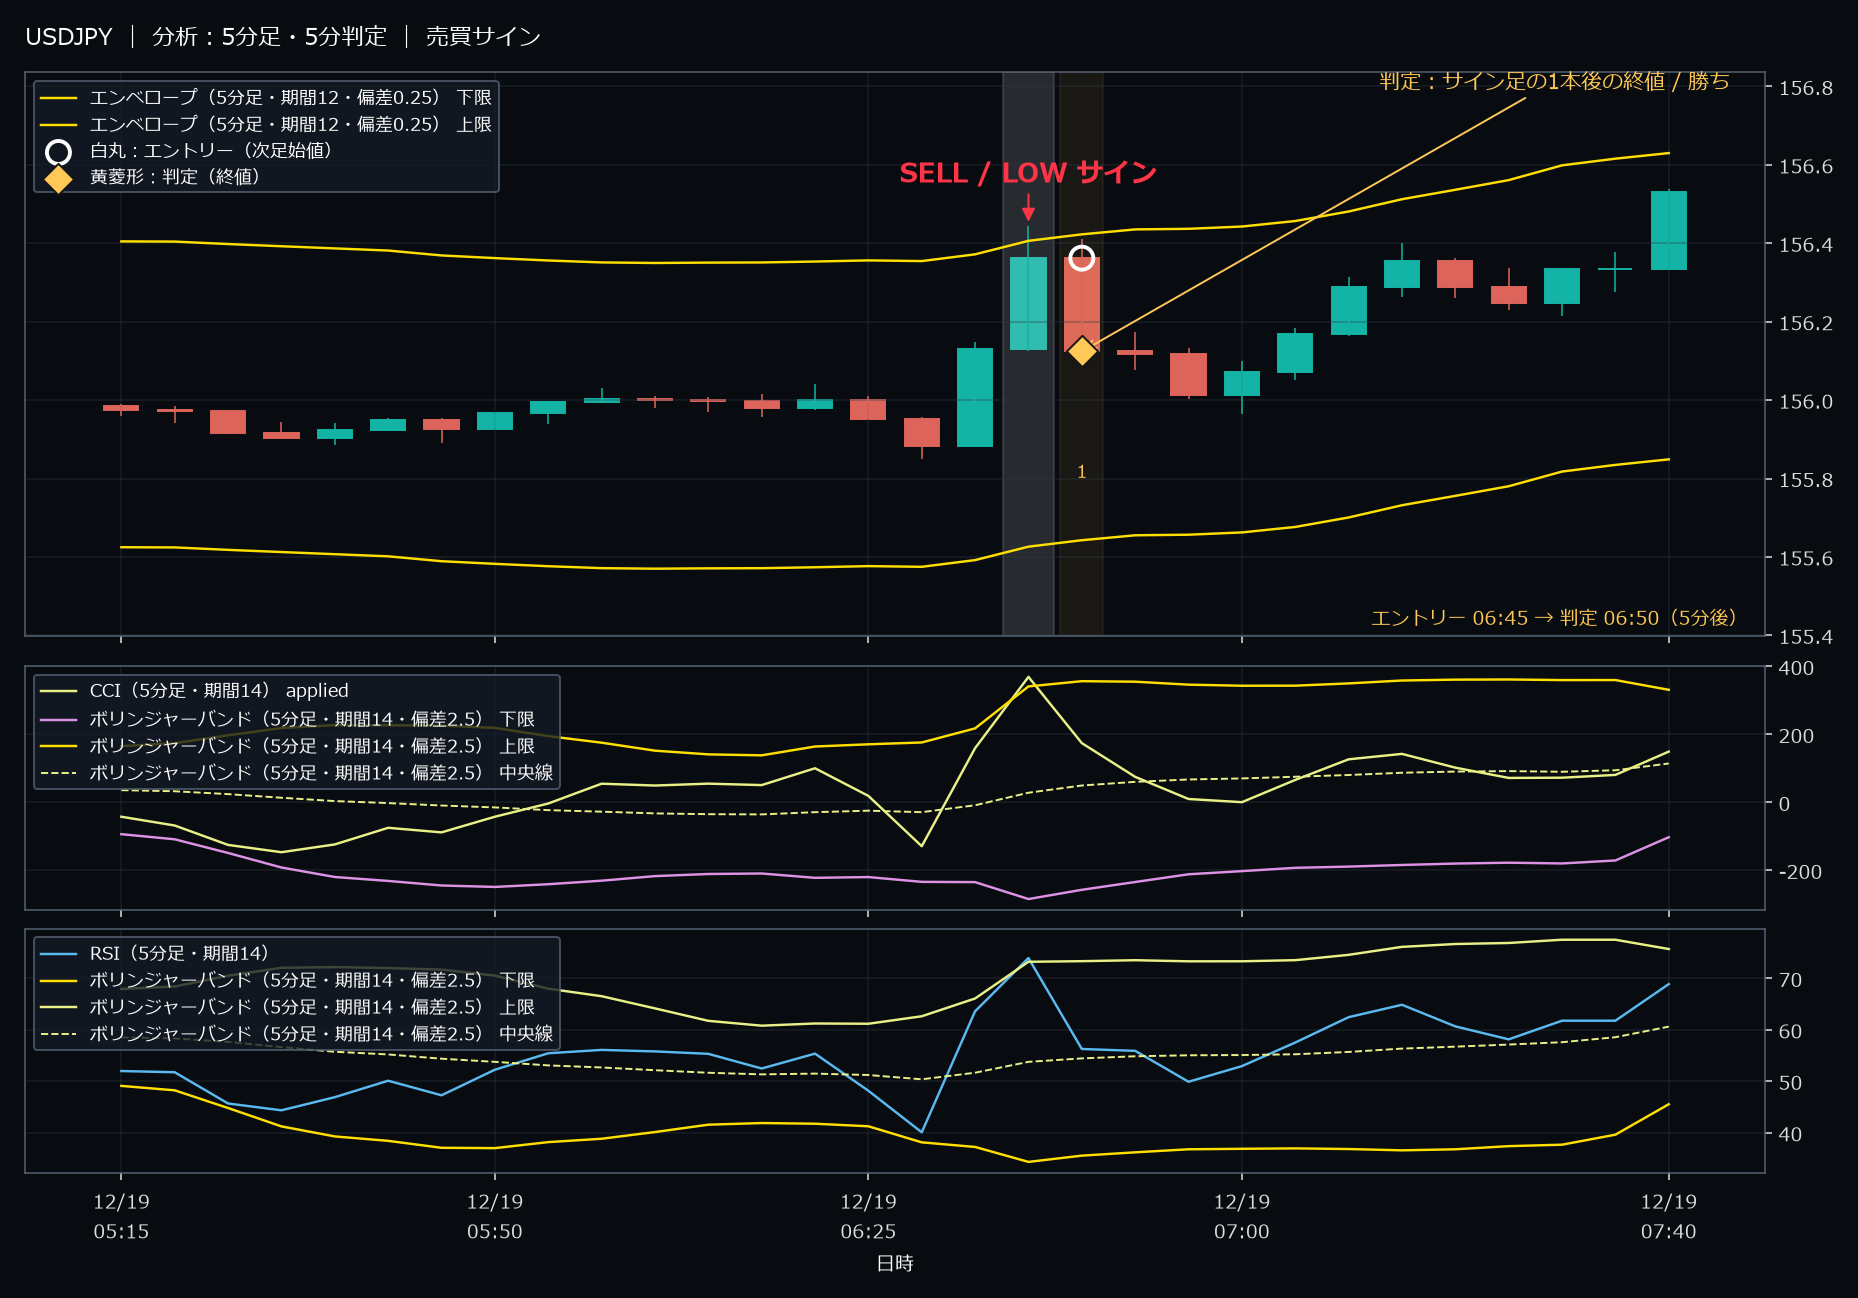Click the 156.2 price axis label
Viewport: 1858px width, 1298px height.
(x=1806, y=323)
